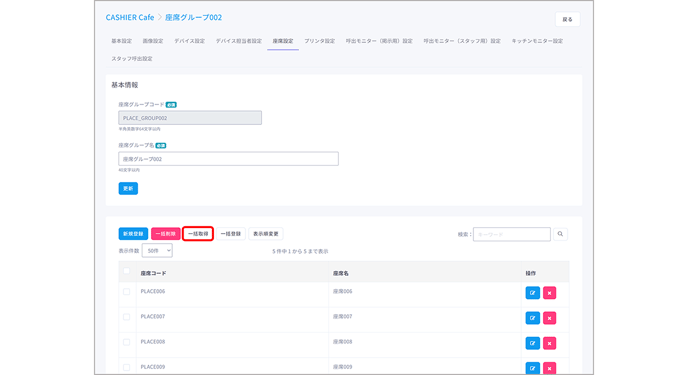Focus the 座席グループ名 input field

pos(228,159)
